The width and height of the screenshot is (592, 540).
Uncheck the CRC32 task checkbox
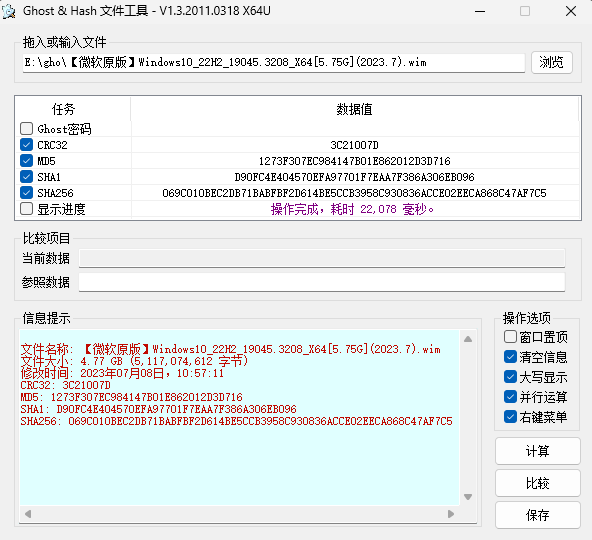(26, 145)
